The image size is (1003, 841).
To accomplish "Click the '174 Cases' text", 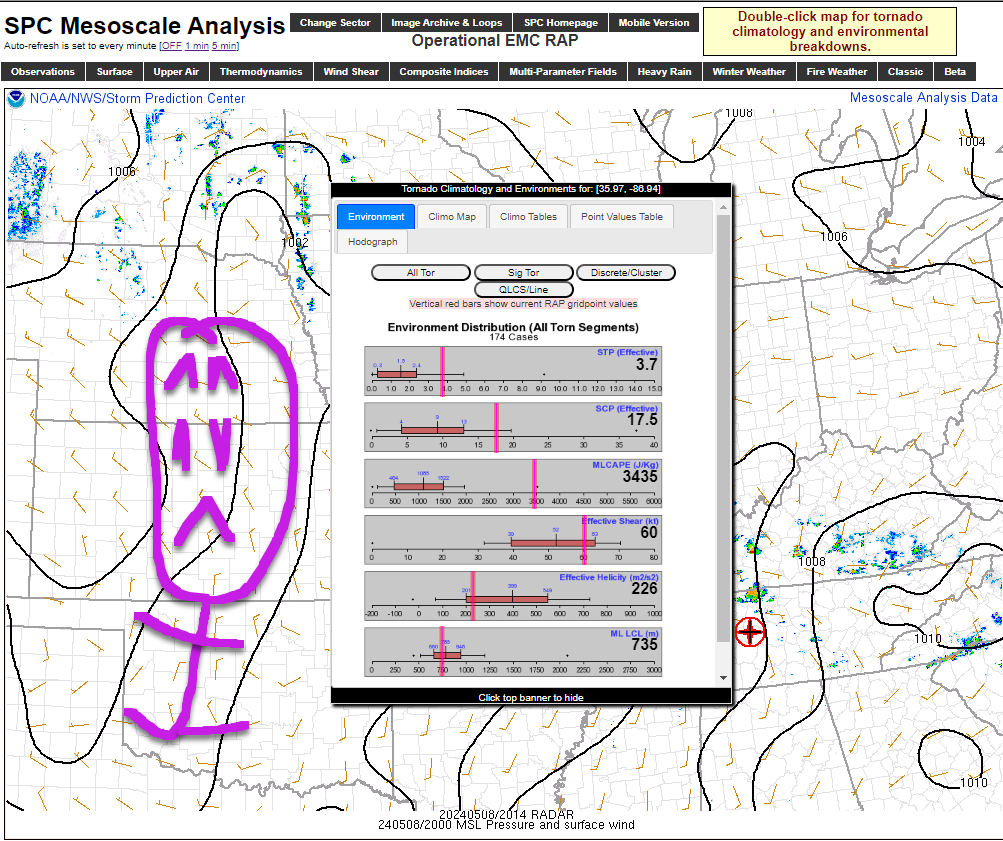I will (514, 337).
